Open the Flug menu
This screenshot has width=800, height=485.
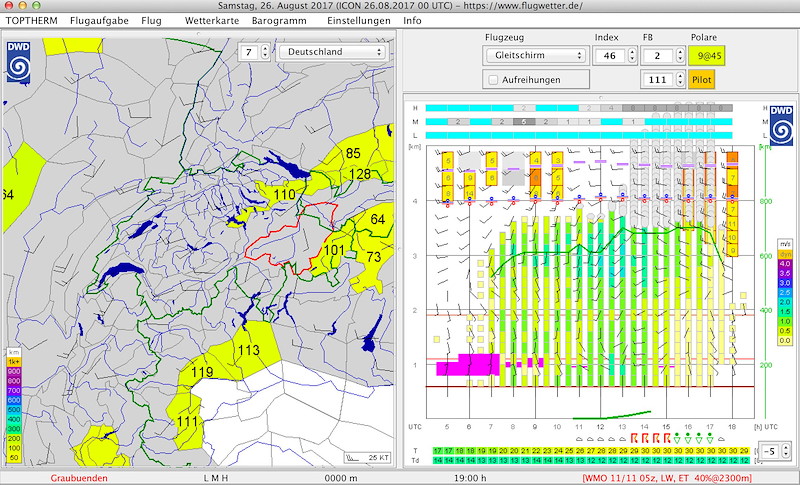[152, 21]
